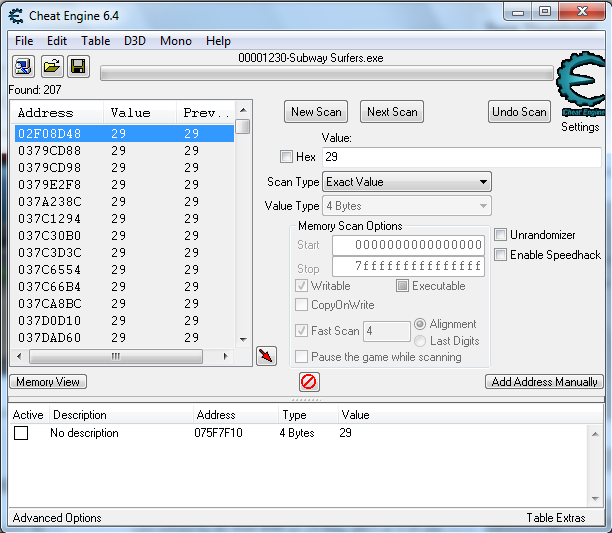Open the Table menu
The height and width of the screenshot is (533, 612).
pos(96,41)
